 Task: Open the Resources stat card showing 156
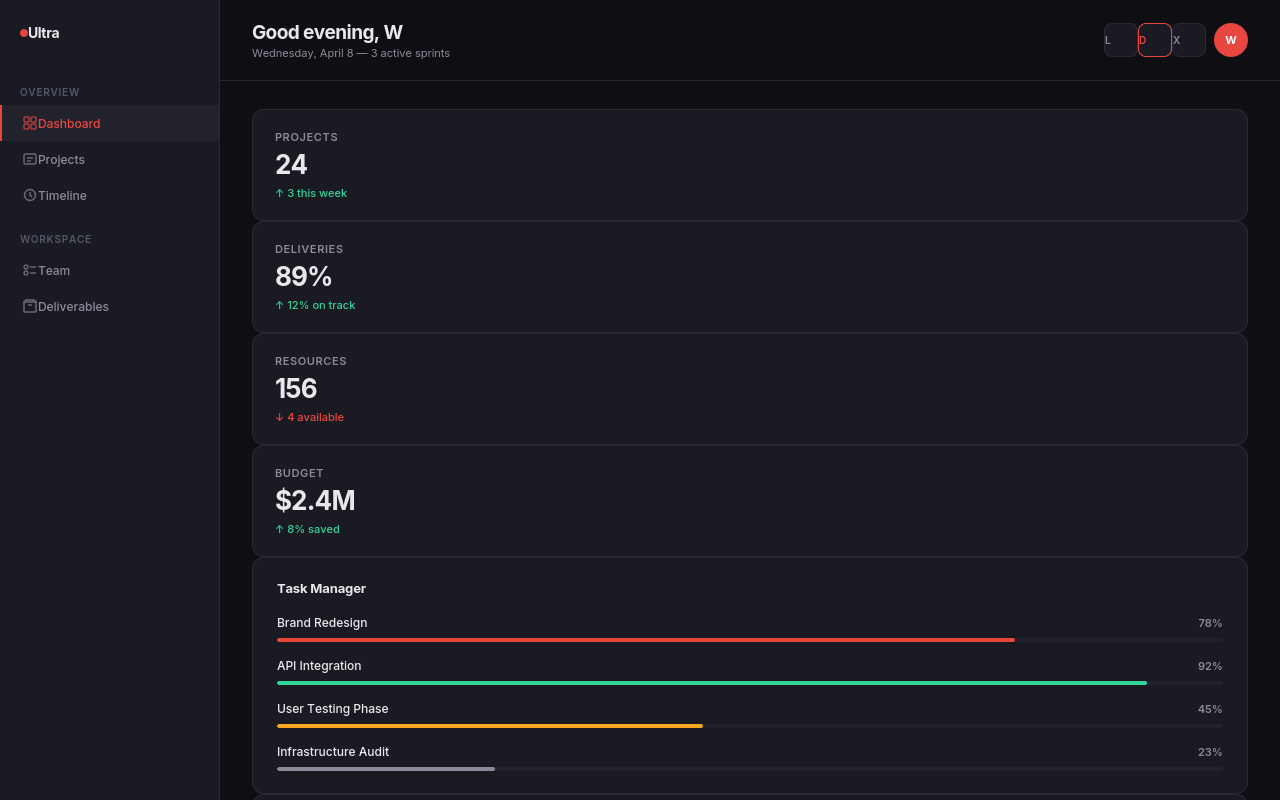tap(750, 389)
